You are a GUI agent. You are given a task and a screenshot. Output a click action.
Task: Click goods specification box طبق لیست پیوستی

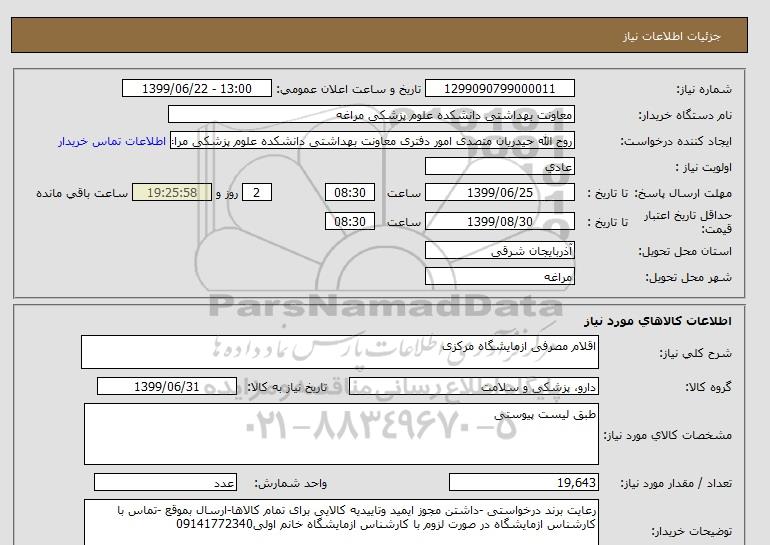[341, 434]
